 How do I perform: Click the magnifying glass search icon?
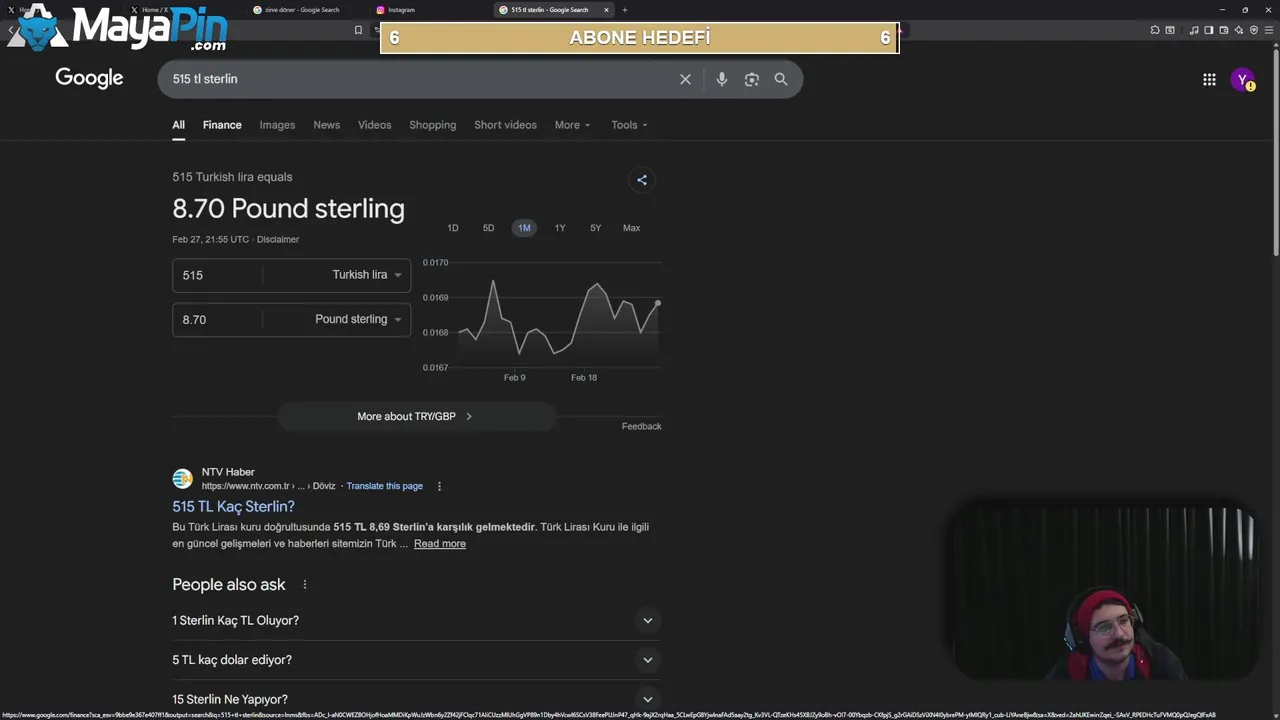781,79
